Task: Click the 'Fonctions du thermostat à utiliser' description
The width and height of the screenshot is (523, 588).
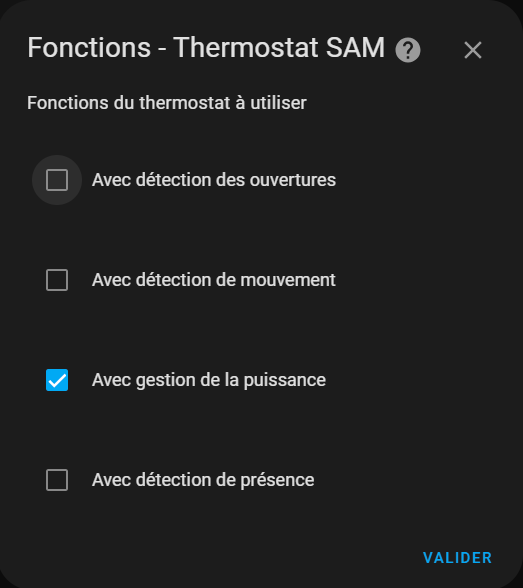Action: point(167,103)
